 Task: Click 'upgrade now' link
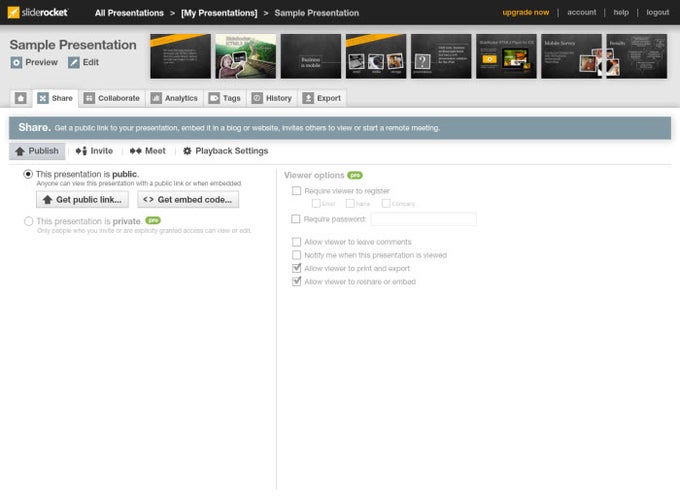[x=526, y=13]
